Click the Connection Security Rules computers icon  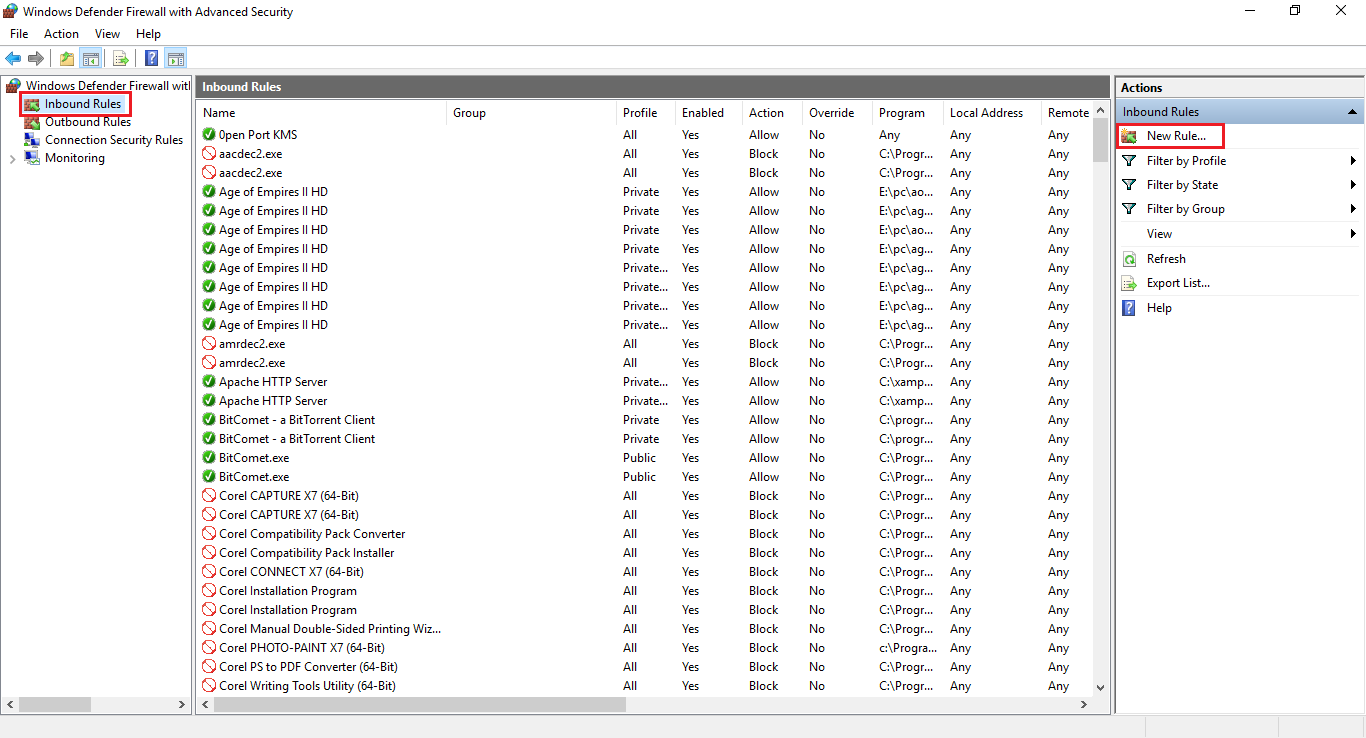coord(33,140)
